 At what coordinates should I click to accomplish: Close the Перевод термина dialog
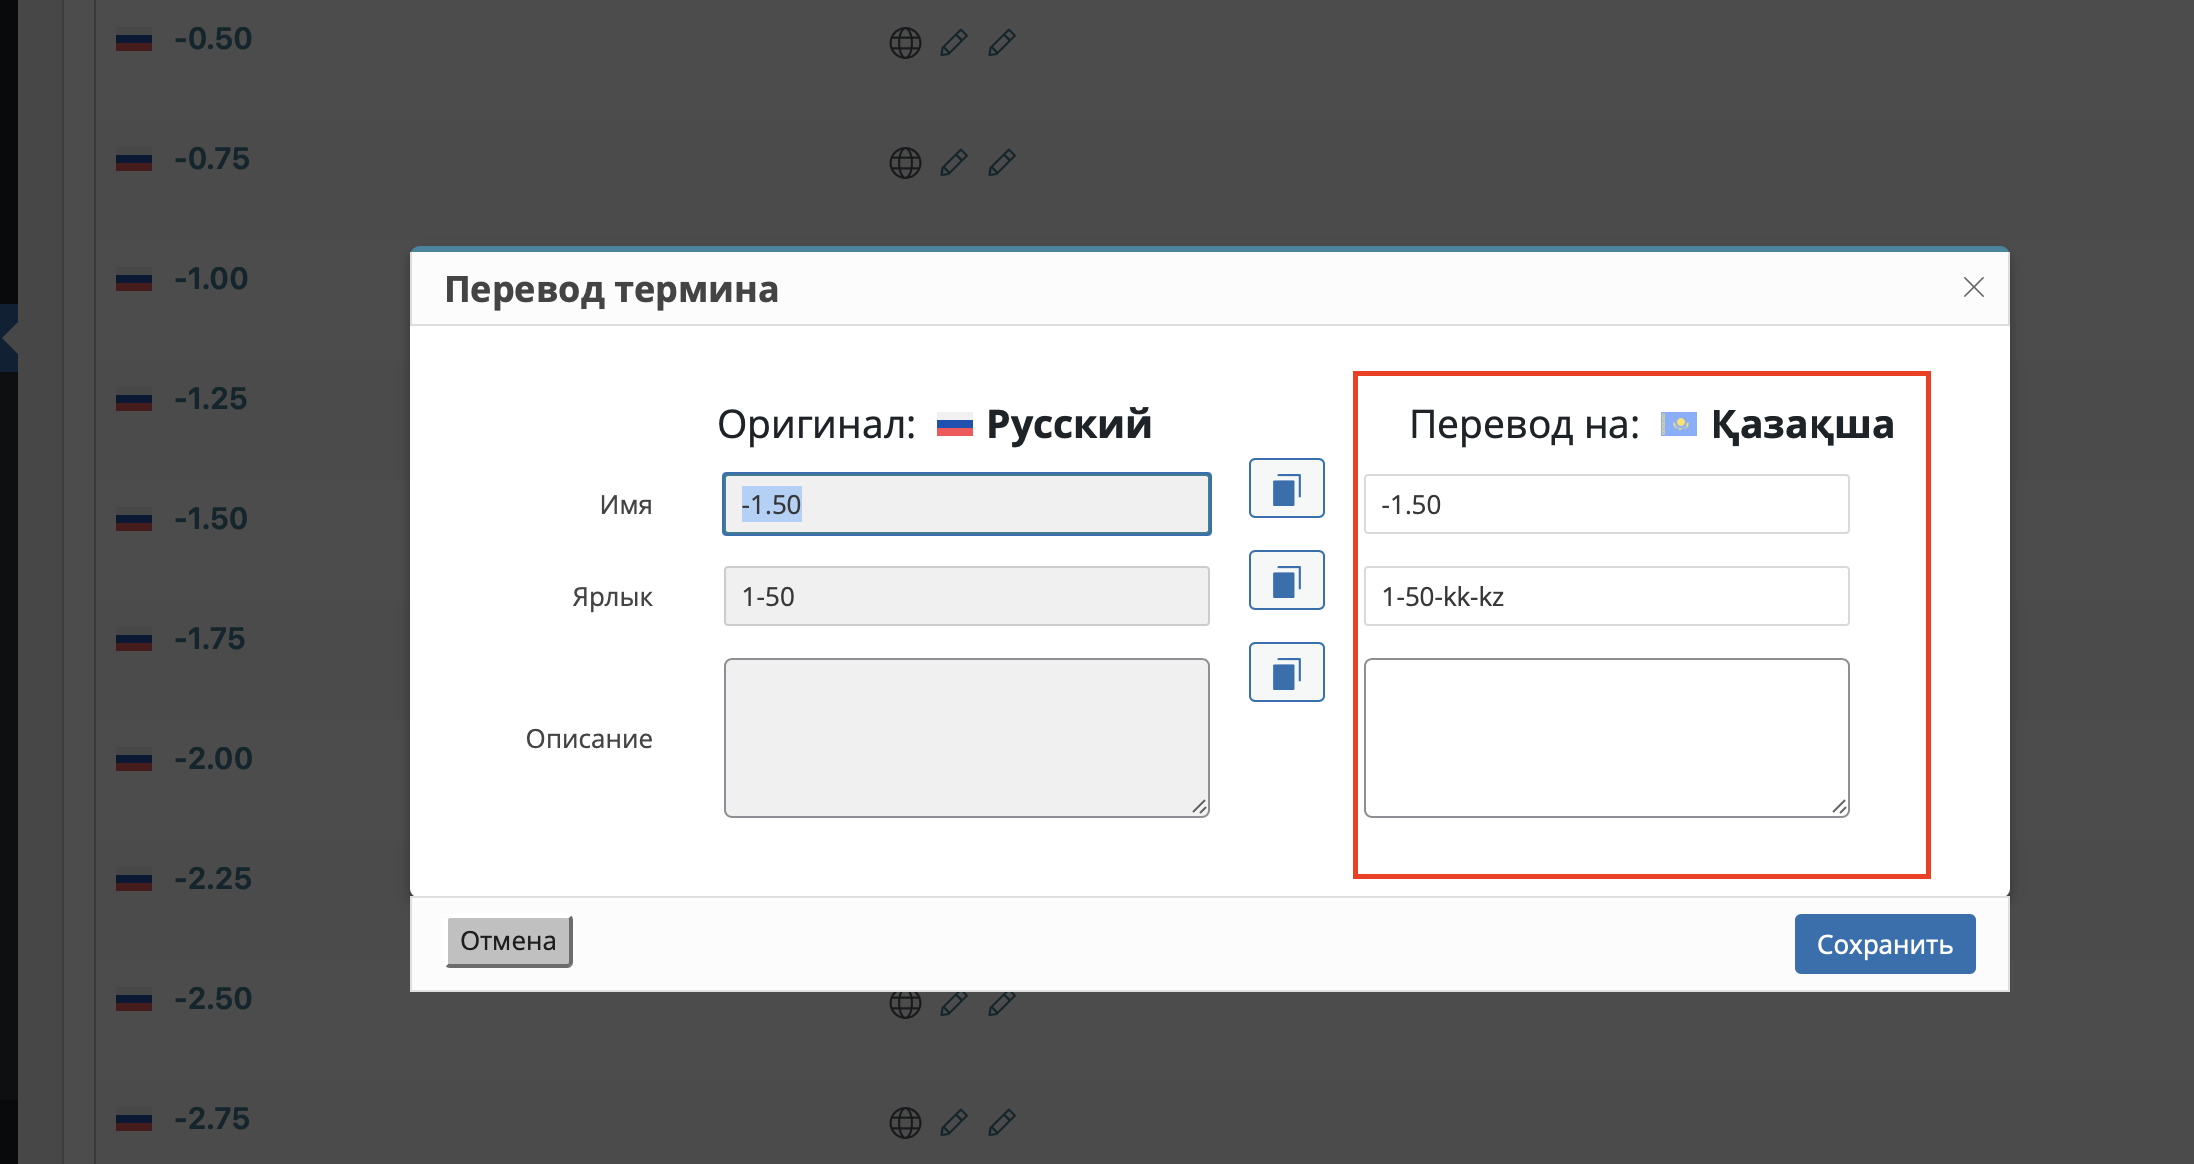(x=1973, y=288)
